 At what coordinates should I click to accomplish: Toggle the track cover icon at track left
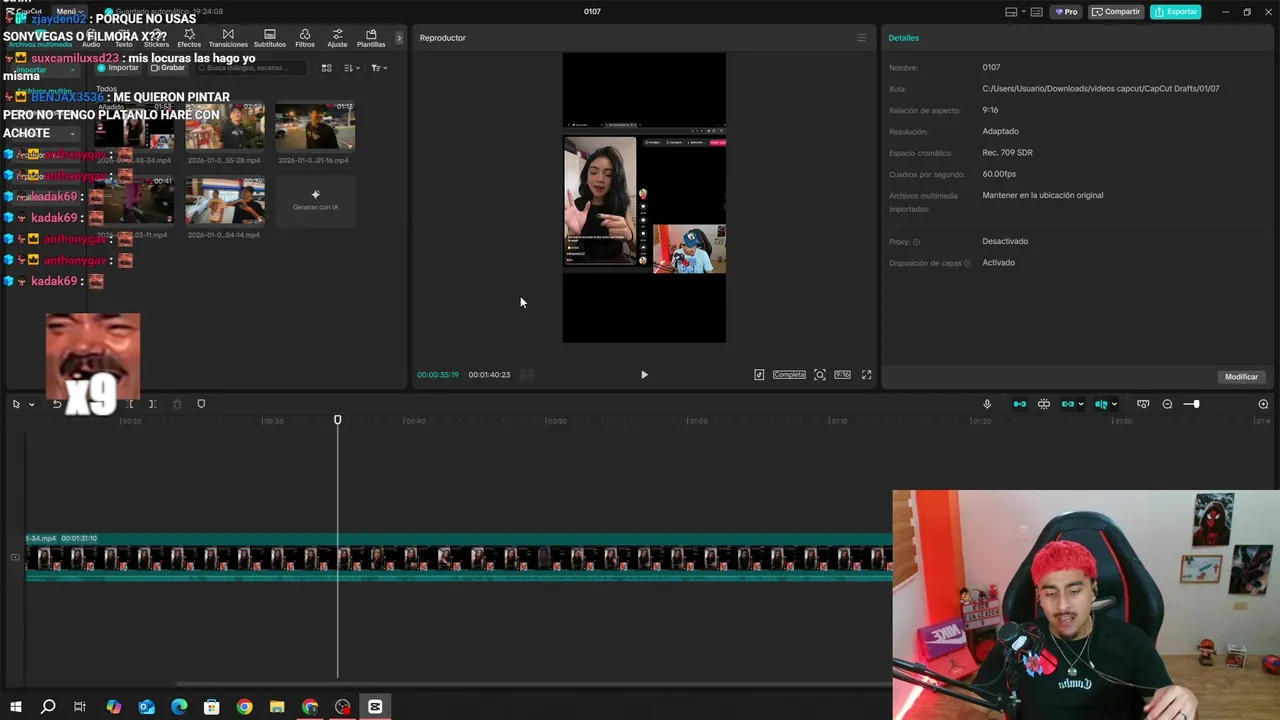click(14, 557)
